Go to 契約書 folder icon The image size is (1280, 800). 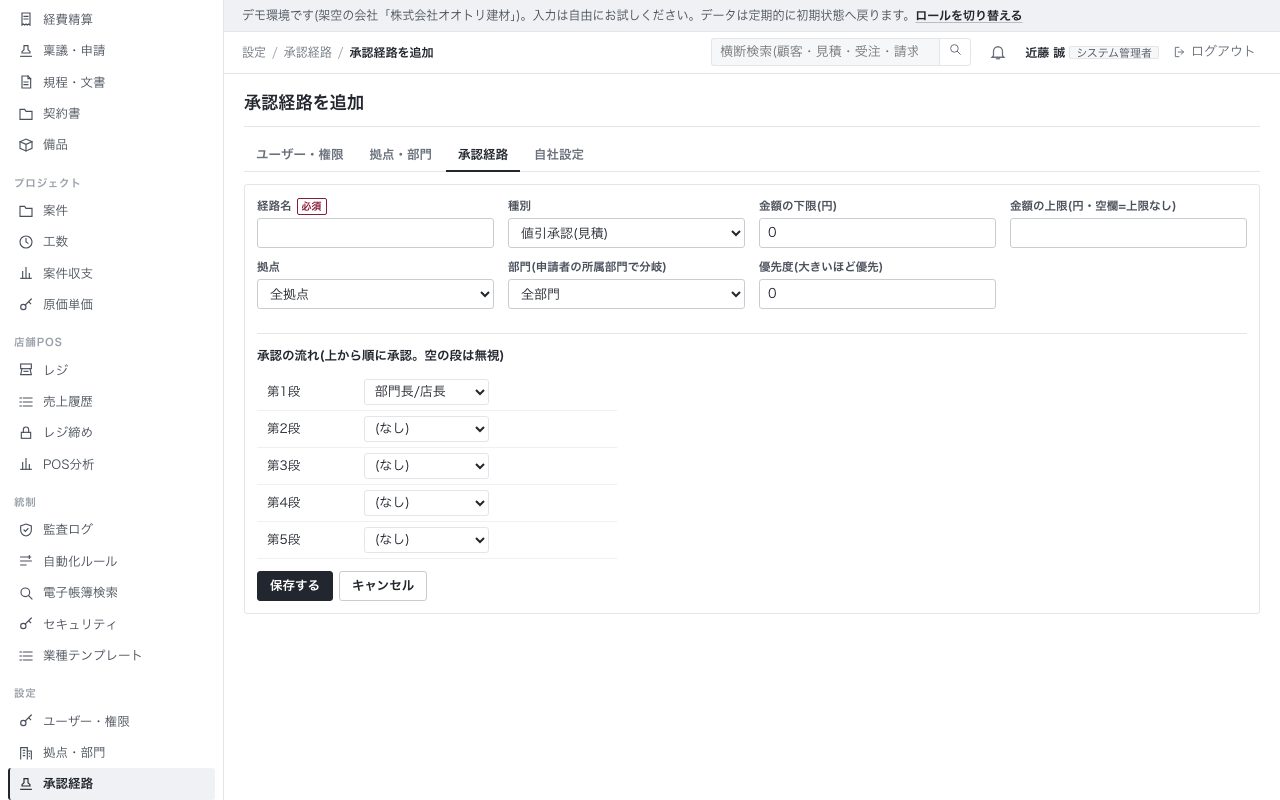point(26,113)
